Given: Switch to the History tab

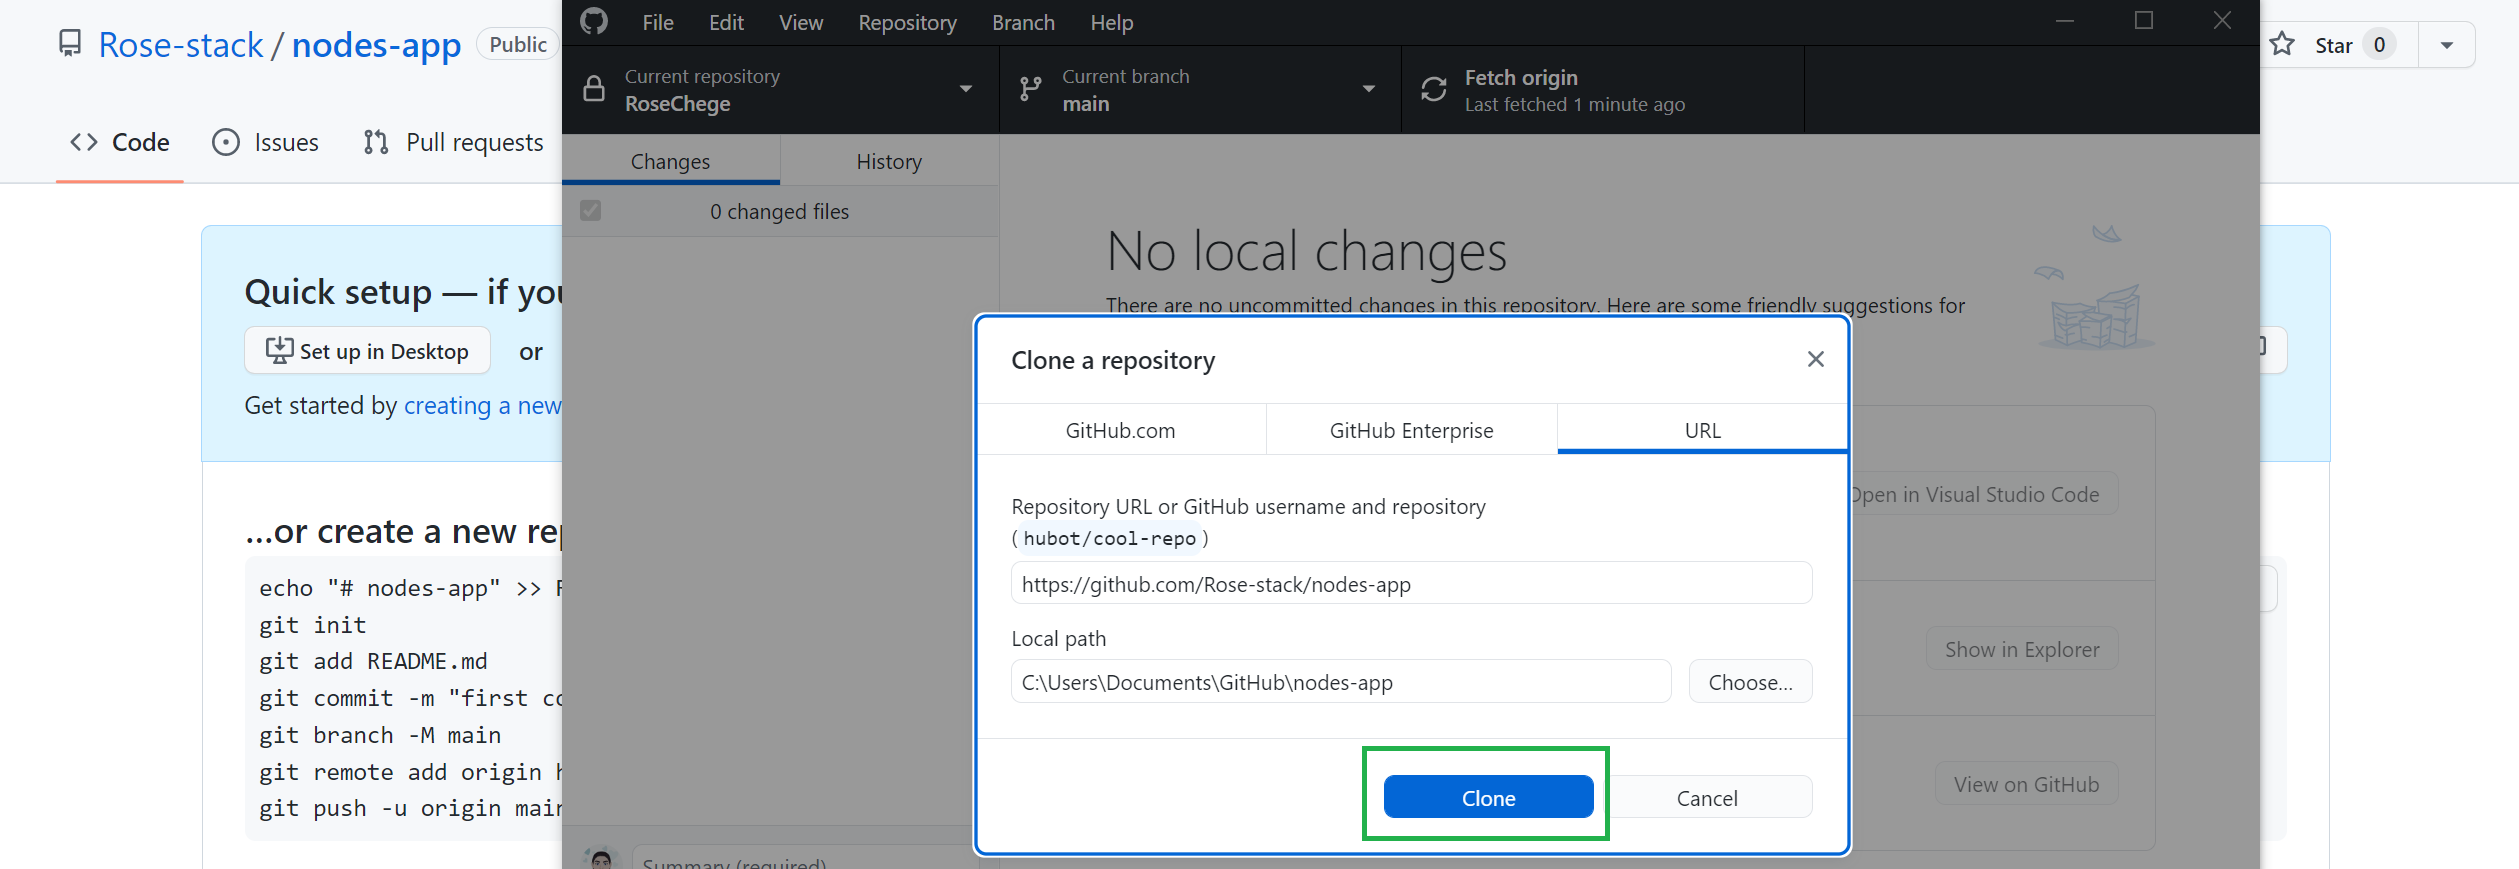Looking at the screenshot, I should point(888,161).
